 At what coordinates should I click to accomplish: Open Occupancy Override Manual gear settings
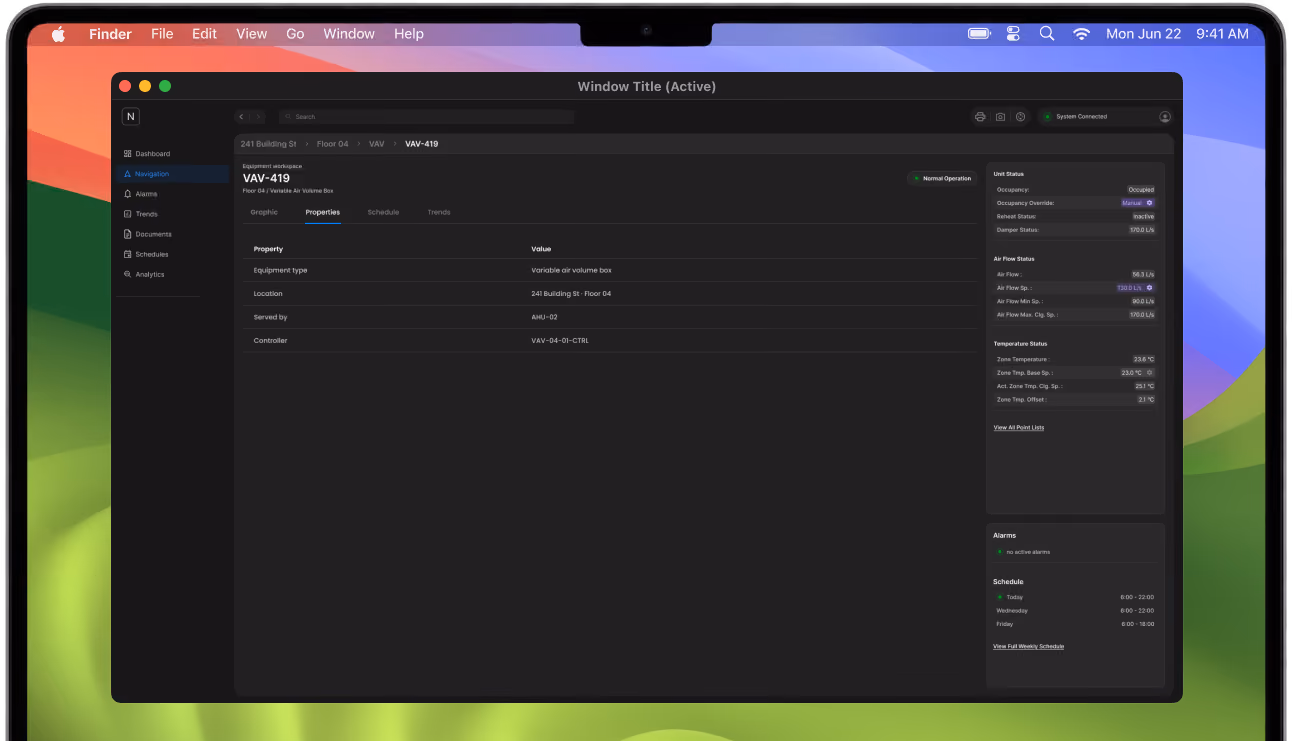point(1150,203)
